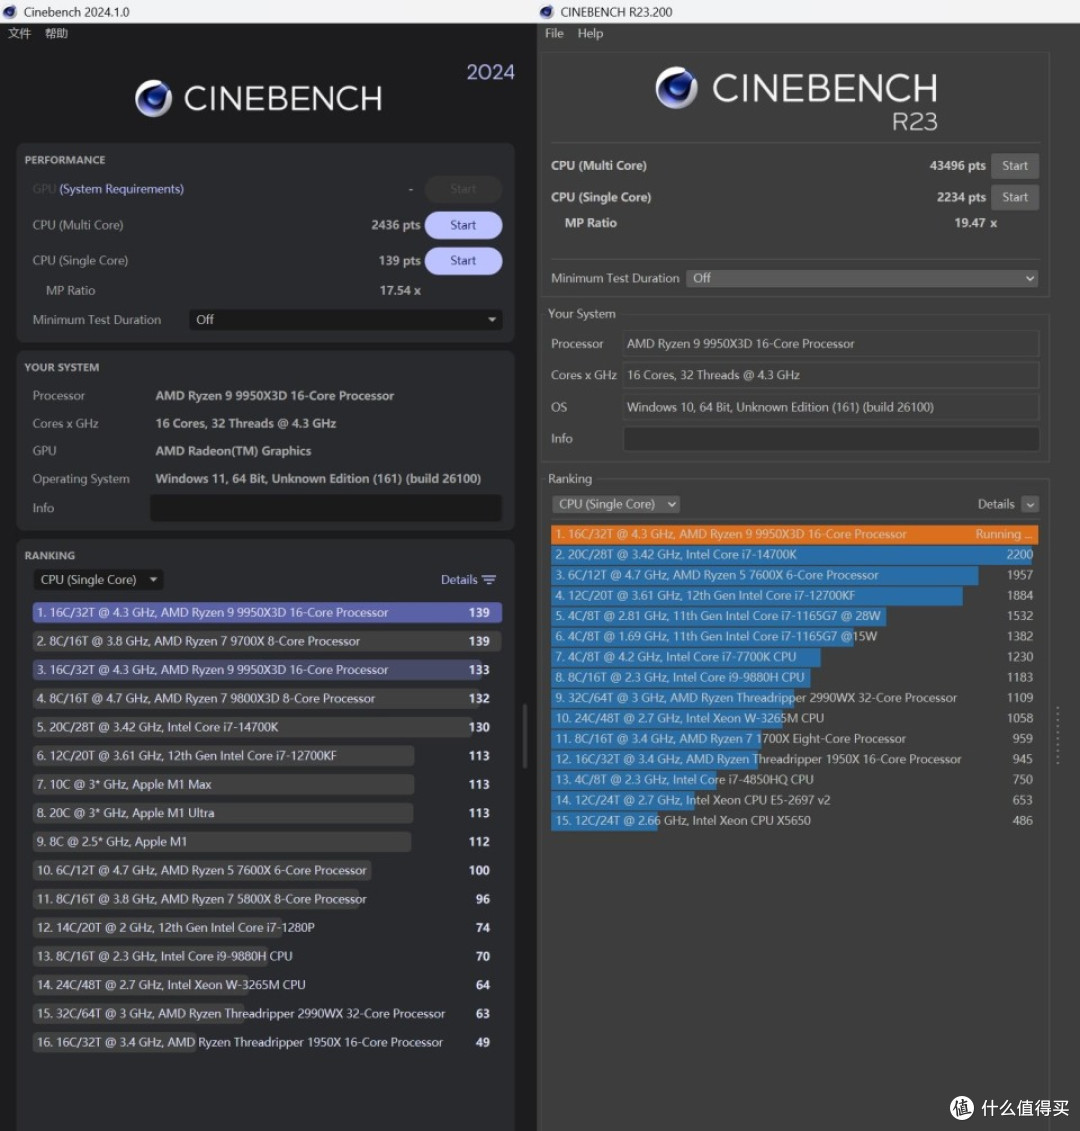Select i9-9880H row in 2024 ranking
The image size is (1080, 1131).
pos(267,956)
